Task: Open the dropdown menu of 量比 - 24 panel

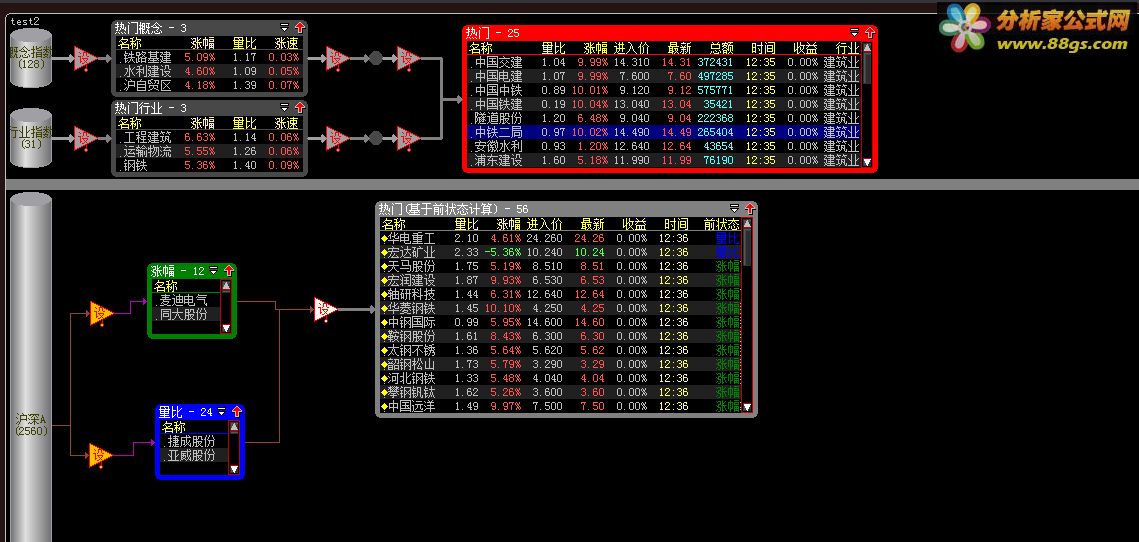Action: click(x=222, y=412)
